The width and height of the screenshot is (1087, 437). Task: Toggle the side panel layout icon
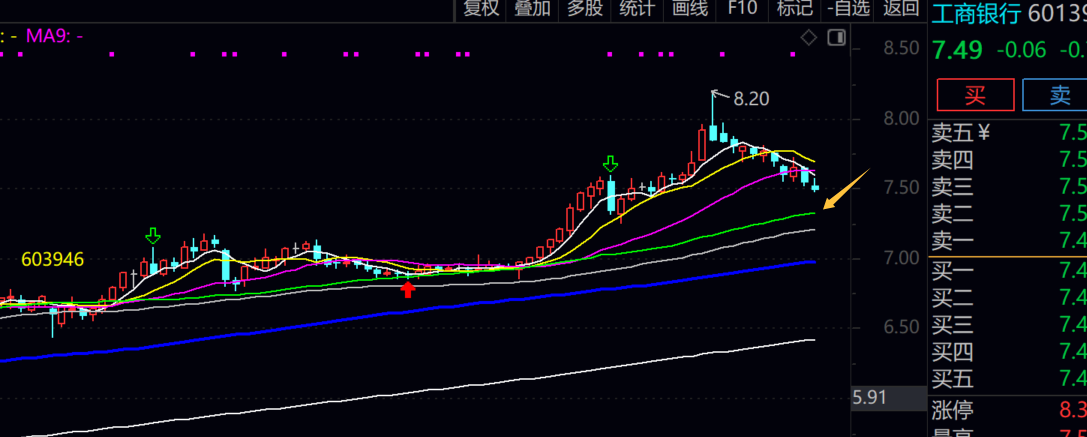pos(836,38)
